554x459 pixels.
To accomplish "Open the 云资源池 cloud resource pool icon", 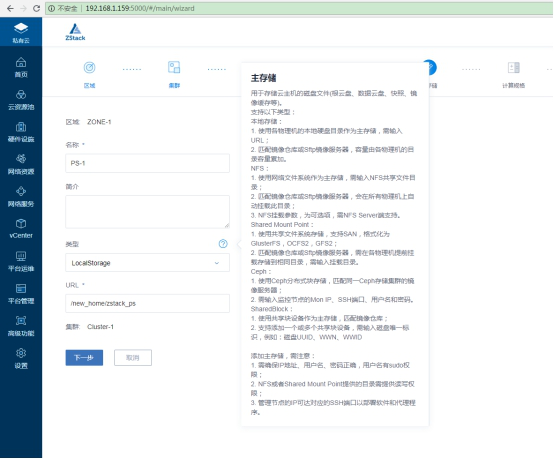I will tap(21, 95).
